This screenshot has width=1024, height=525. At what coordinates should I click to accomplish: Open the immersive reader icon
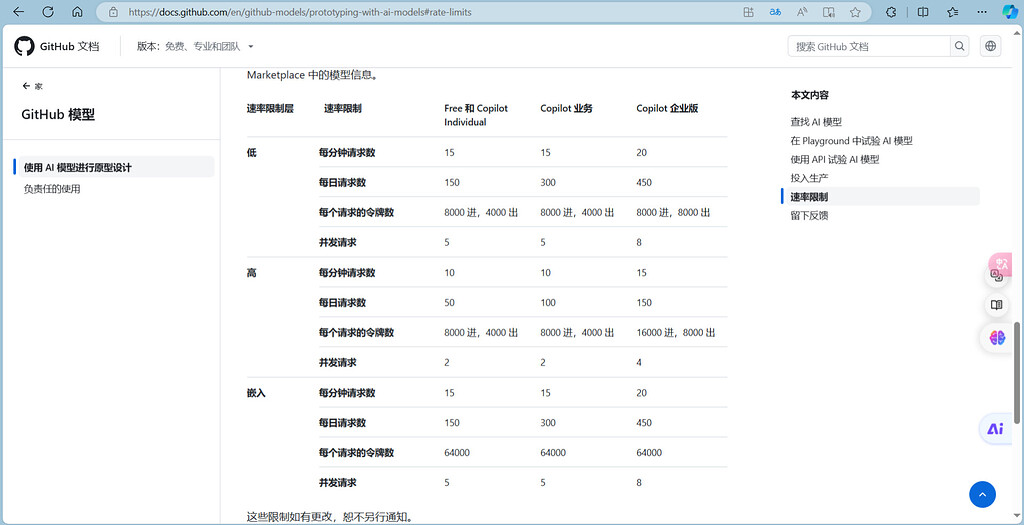click(829, 12)
